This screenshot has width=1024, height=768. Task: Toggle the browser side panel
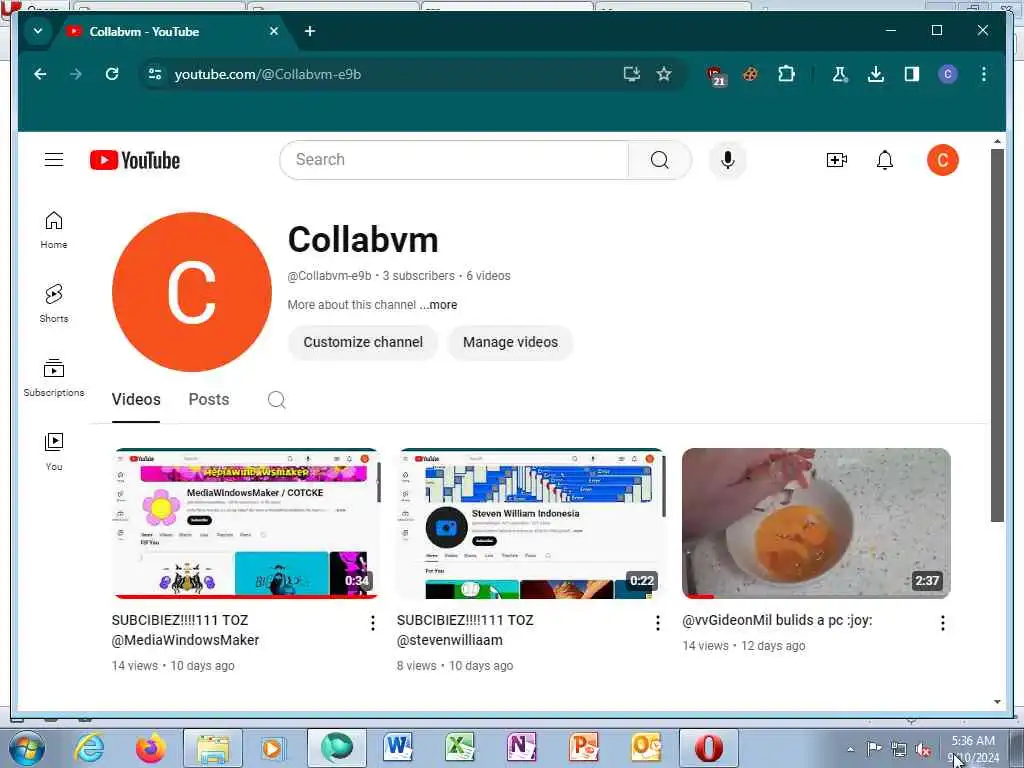tap(912, 74)
